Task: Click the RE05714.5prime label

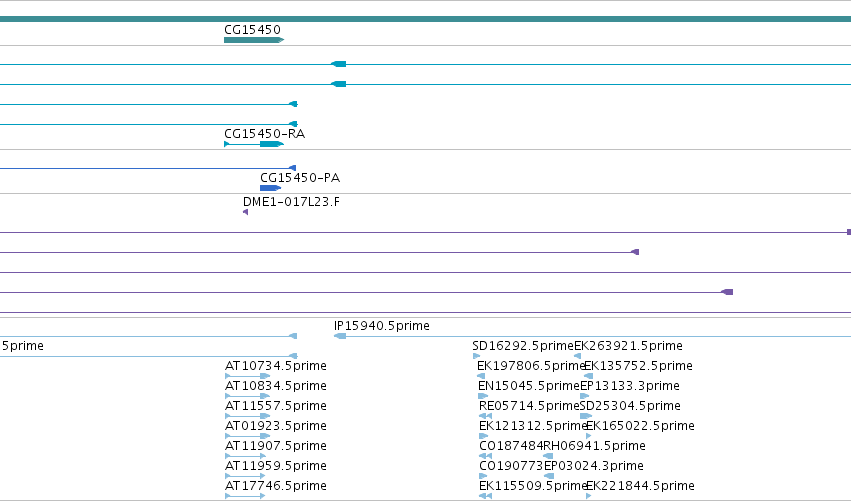Action: point(529,406)
